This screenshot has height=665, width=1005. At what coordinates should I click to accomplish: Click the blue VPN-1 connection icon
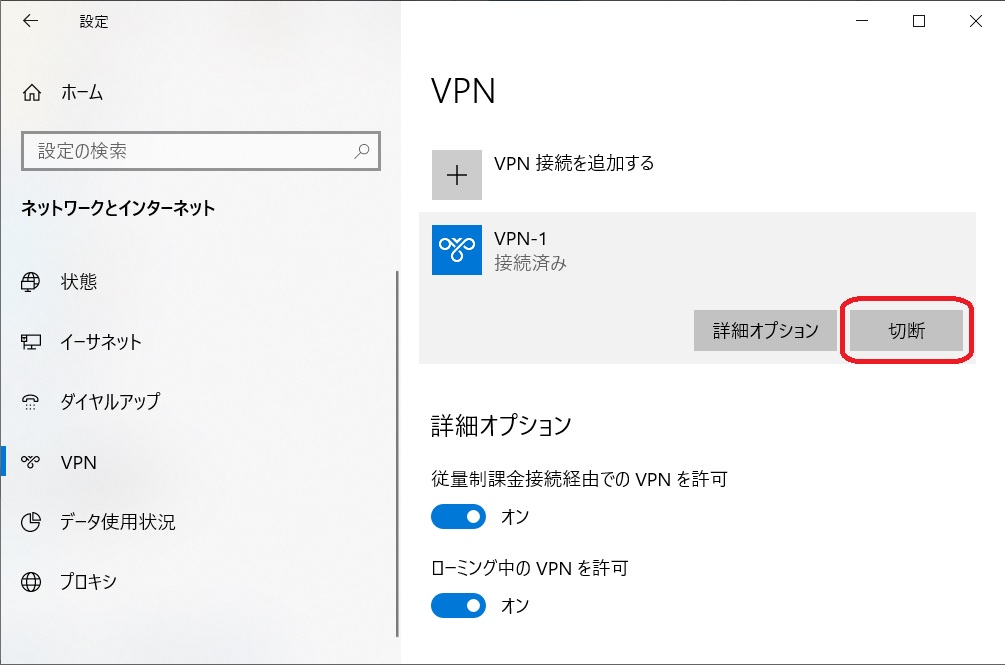tap(456, 250)
